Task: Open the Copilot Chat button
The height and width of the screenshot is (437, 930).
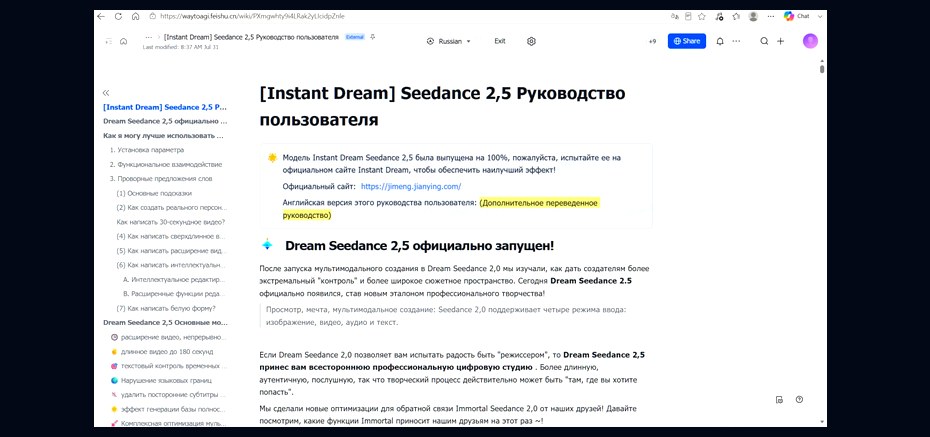Action: (x=797, y=17)
